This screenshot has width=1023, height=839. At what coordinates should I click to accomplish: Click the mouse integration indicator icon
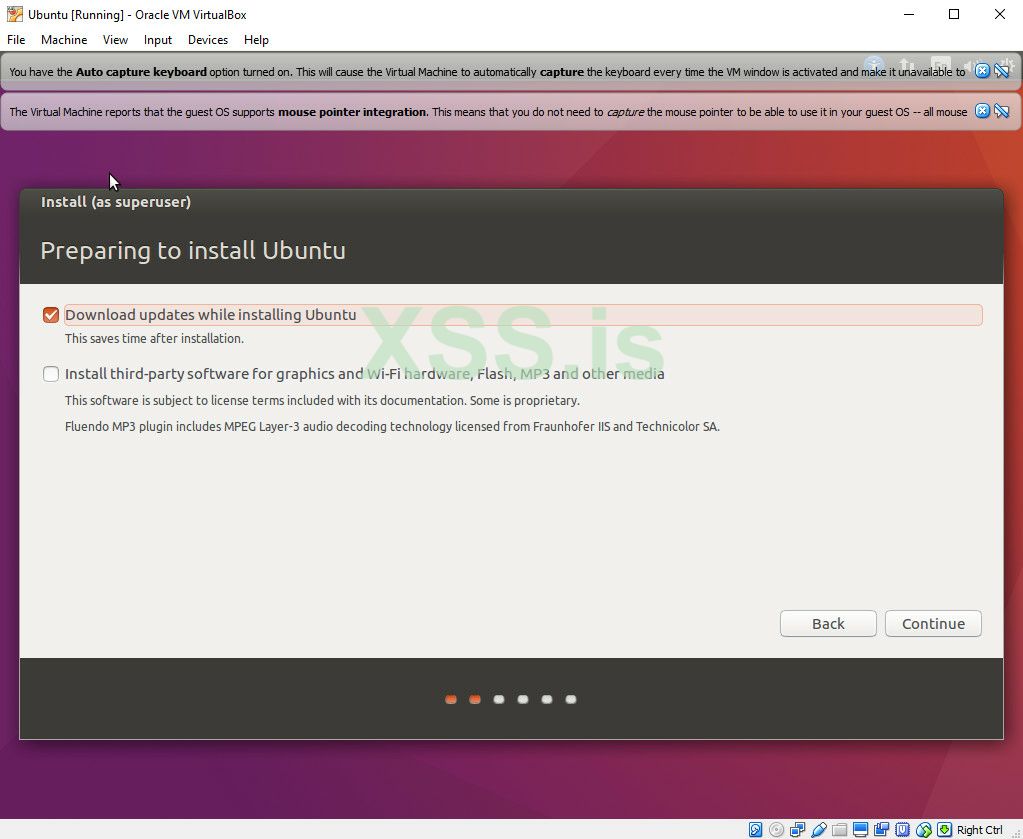click(x=923, y=829)
